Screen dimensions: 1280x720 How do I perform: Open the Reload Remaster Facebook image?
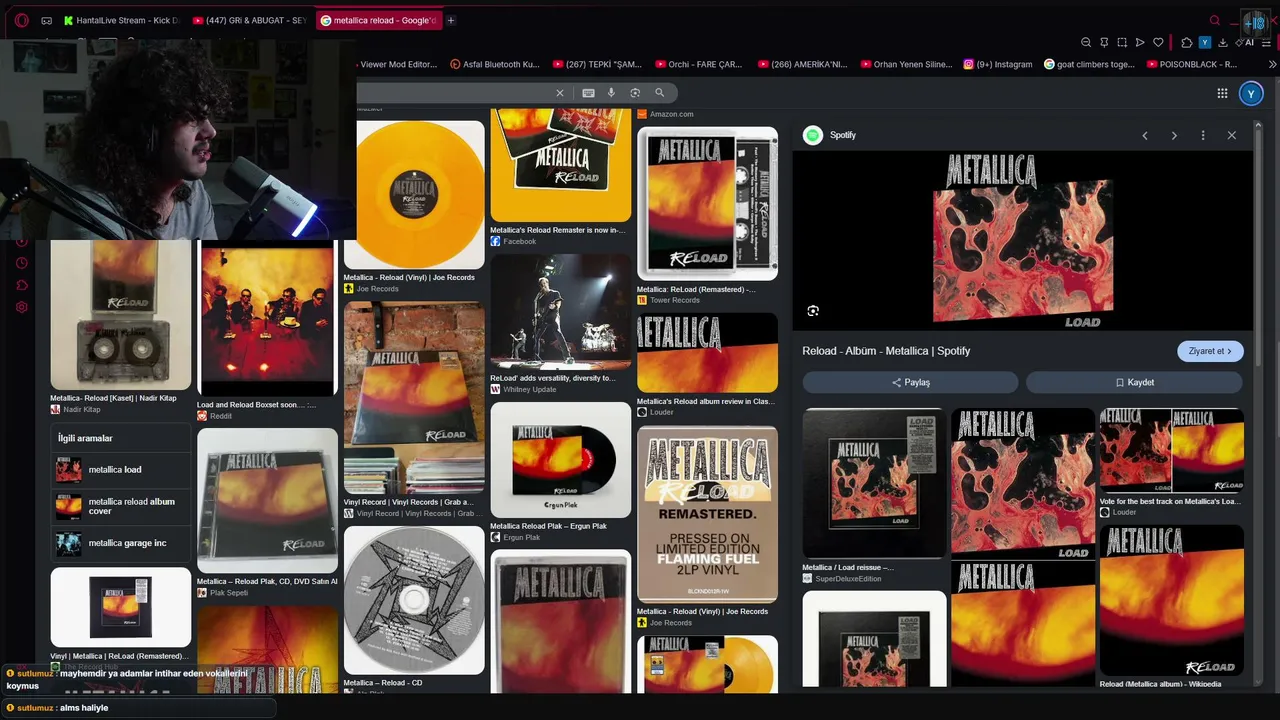(x=561, y=165)
